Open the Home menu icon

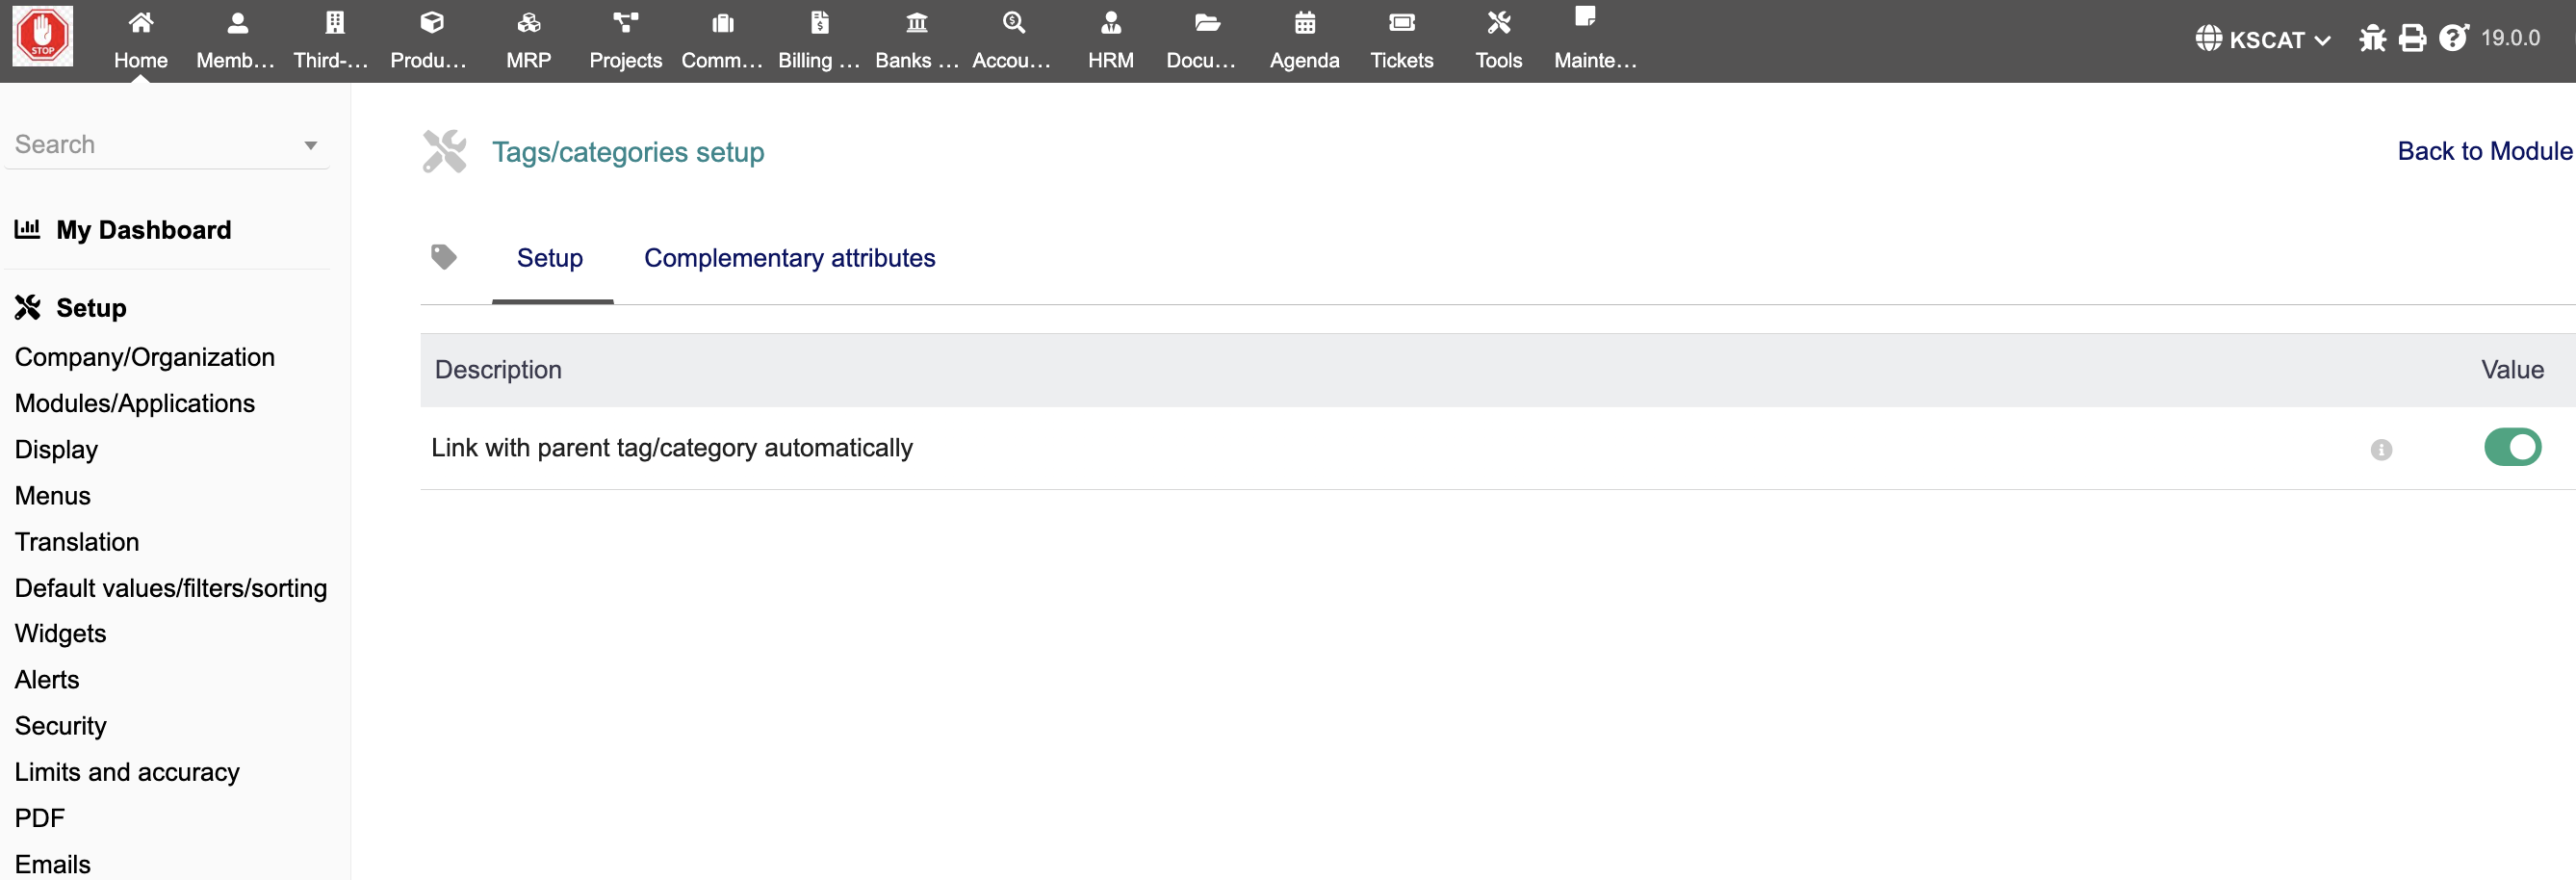(141, 22)
